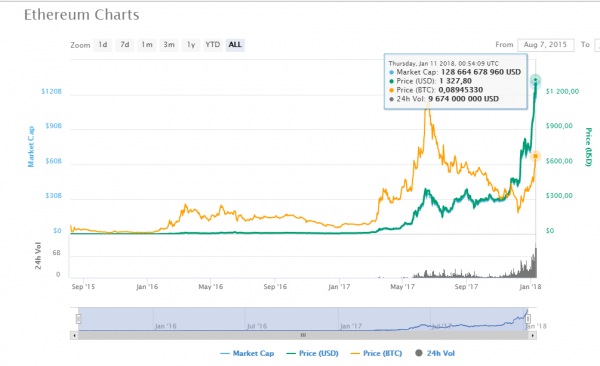600x366 pixels.
Task: Click the tooltip 24h Vol value 9 674 000 000 USD
Action: (463, 99)
